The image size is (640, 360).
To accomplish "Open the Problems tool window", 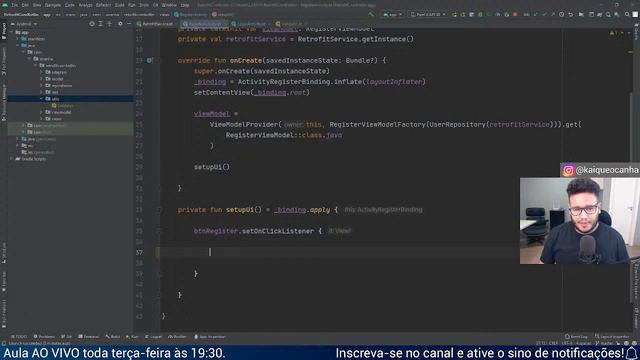I will click(44, 337).
